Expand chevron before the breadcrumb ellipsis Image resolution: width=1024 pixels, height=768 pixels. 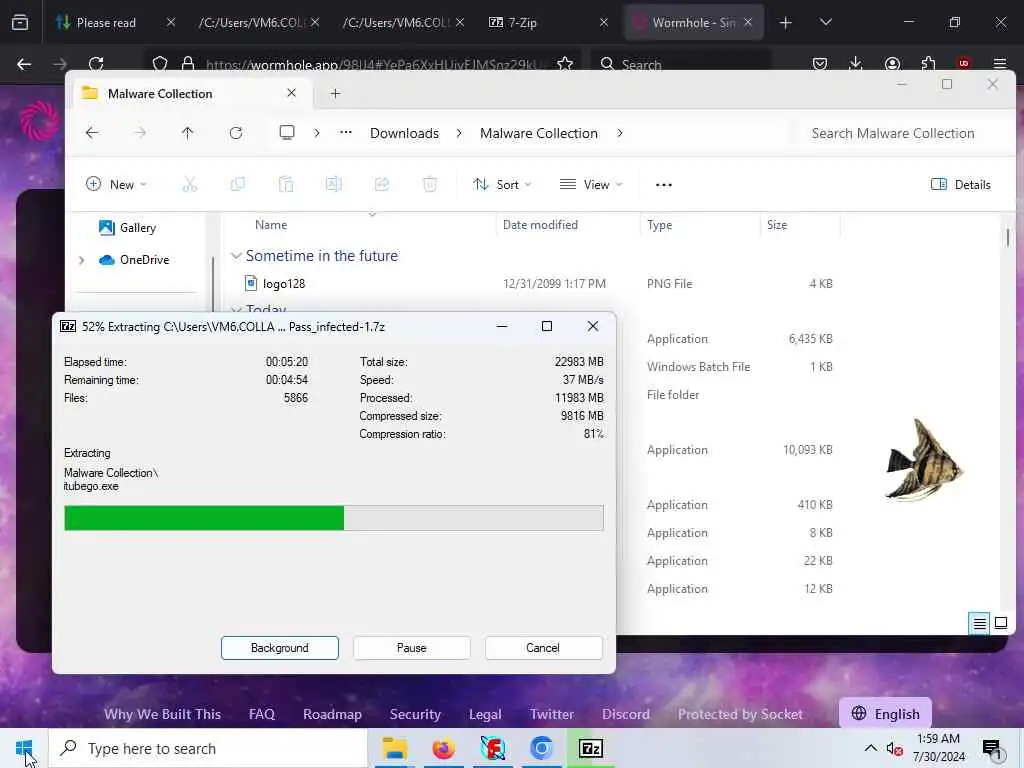click(x=317, y=133)
